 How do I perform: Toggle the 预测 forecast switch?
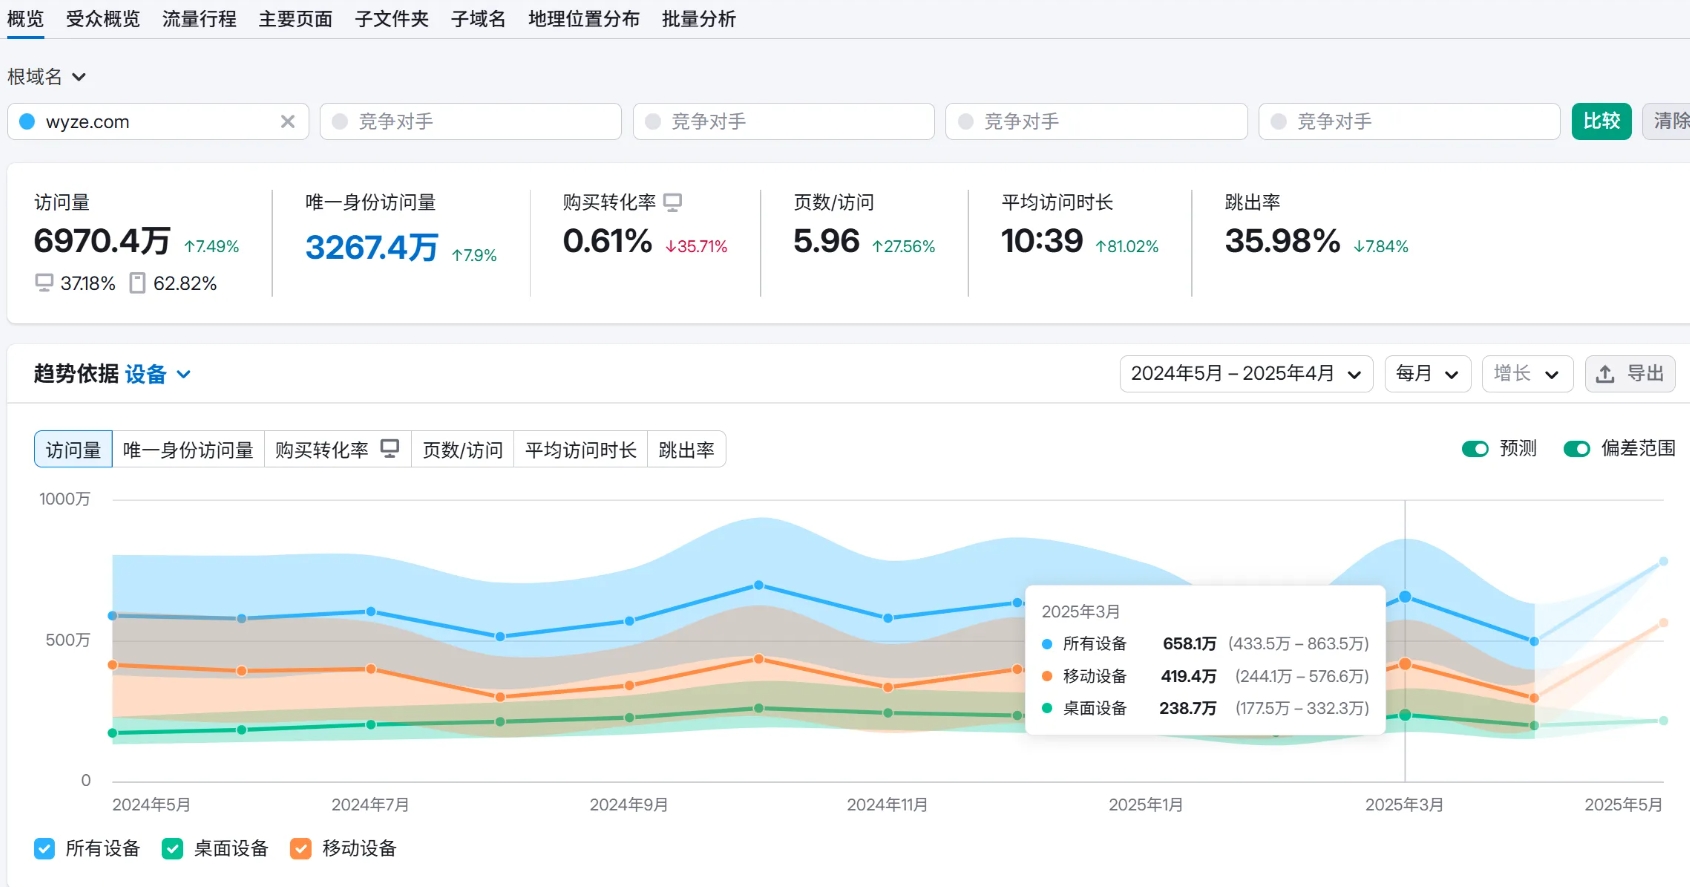1475,449
